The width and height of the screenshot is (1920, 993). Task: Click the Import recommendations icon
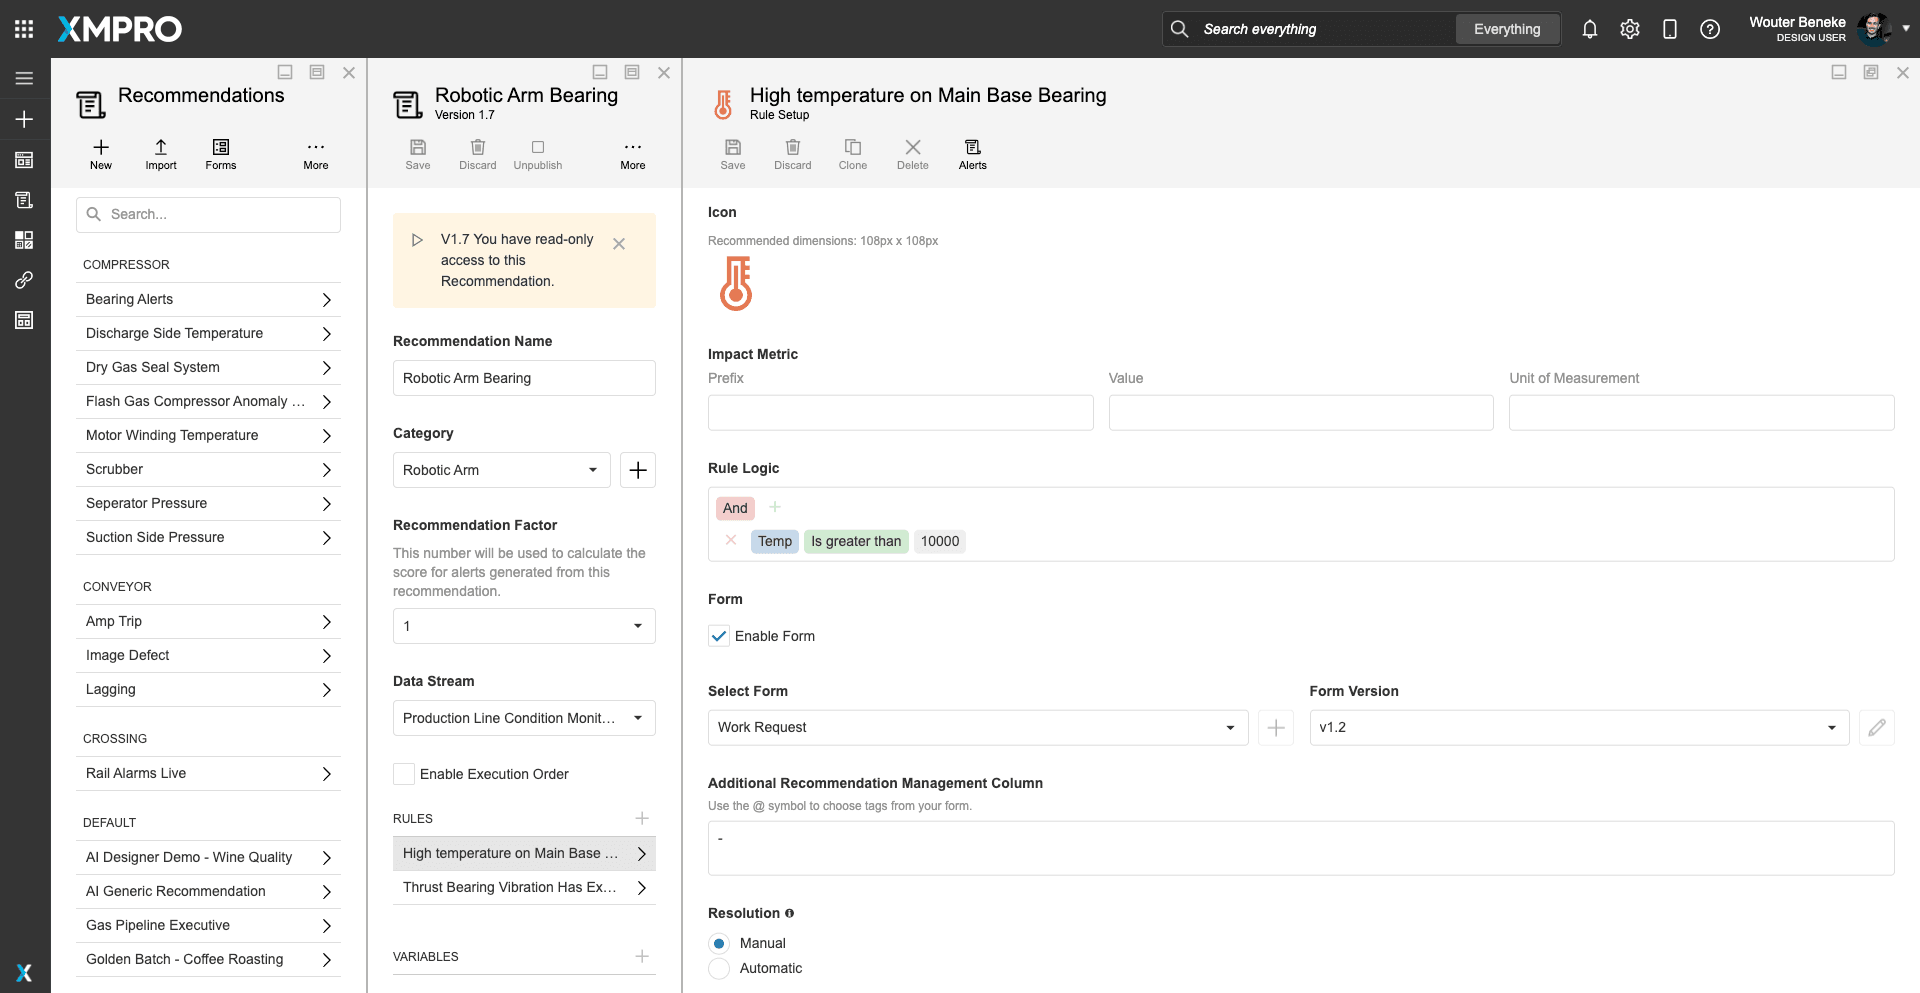160,148
